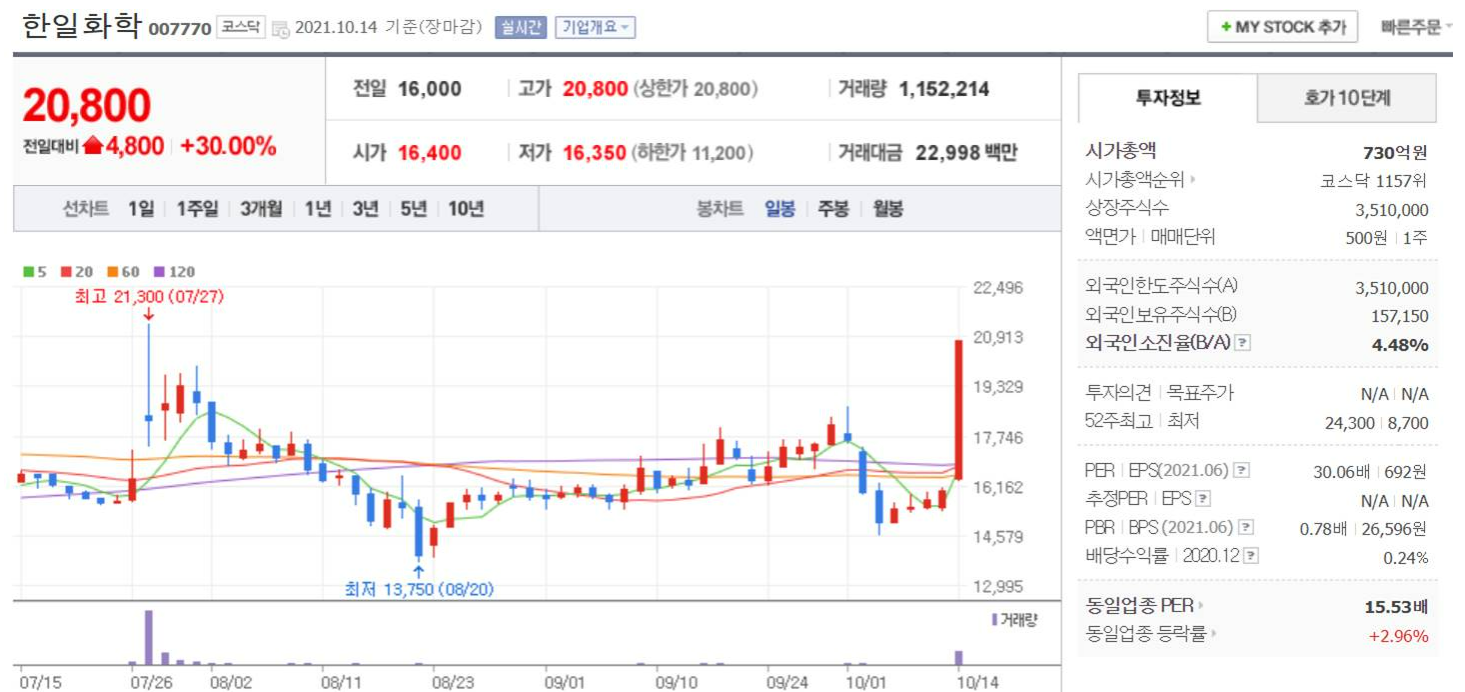Screen dimensions: 1465x692
Task: Click the 배당수익률 value 0.24%
Action: coord(1406,558)
